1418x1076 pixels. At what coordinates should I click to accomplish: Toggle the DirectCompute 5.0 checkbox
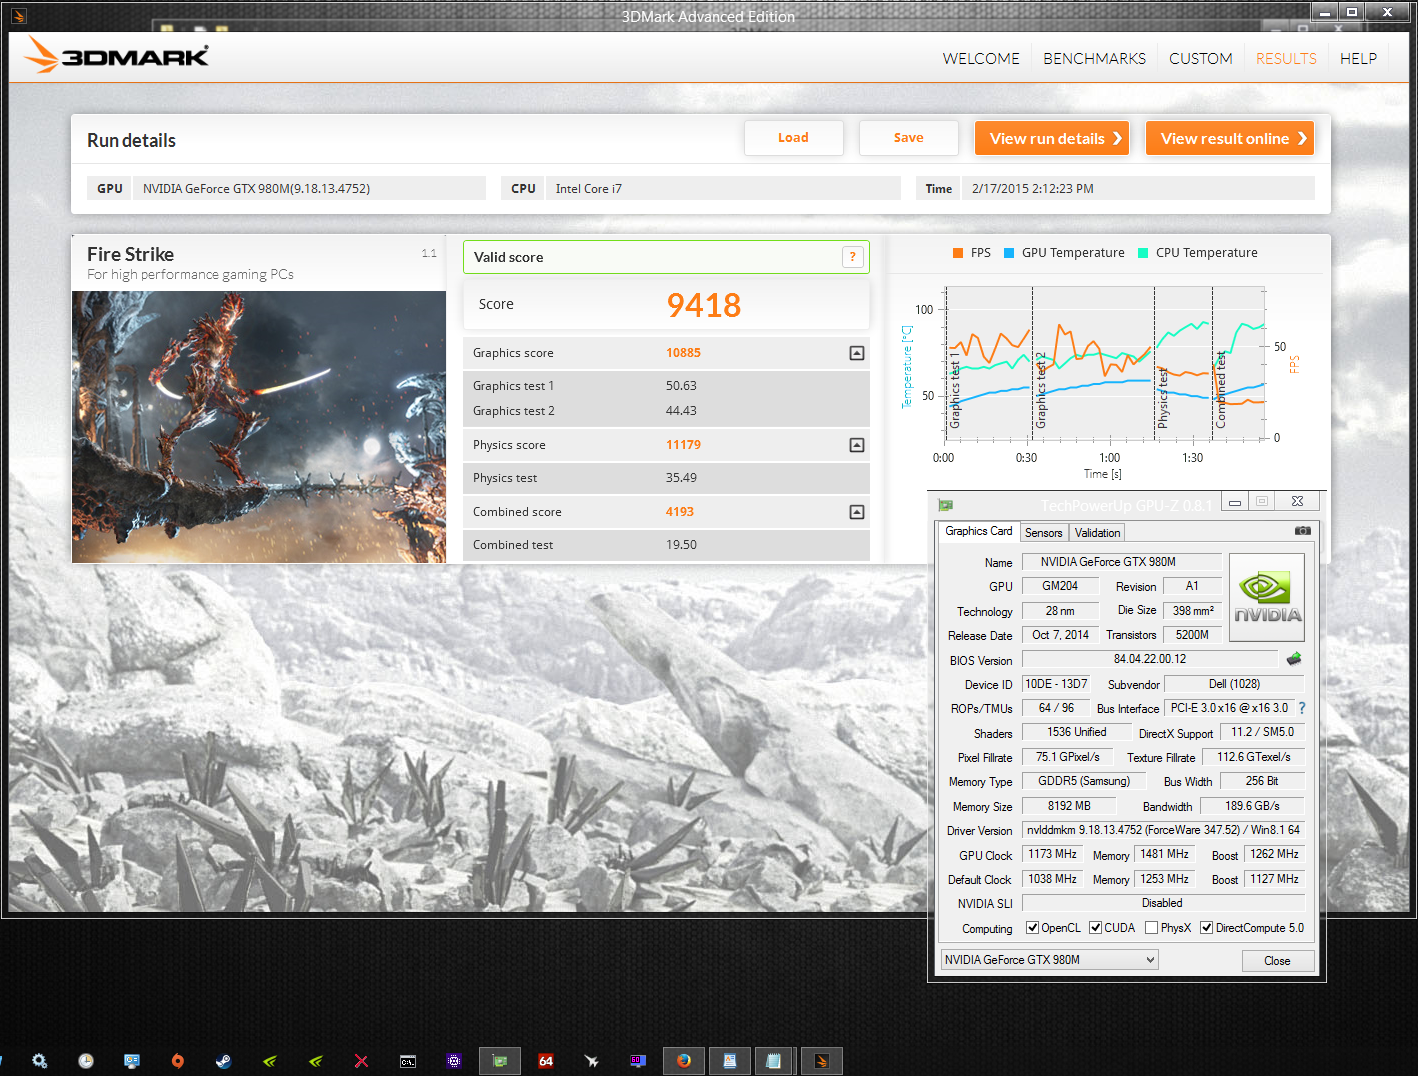(1206, 928)
